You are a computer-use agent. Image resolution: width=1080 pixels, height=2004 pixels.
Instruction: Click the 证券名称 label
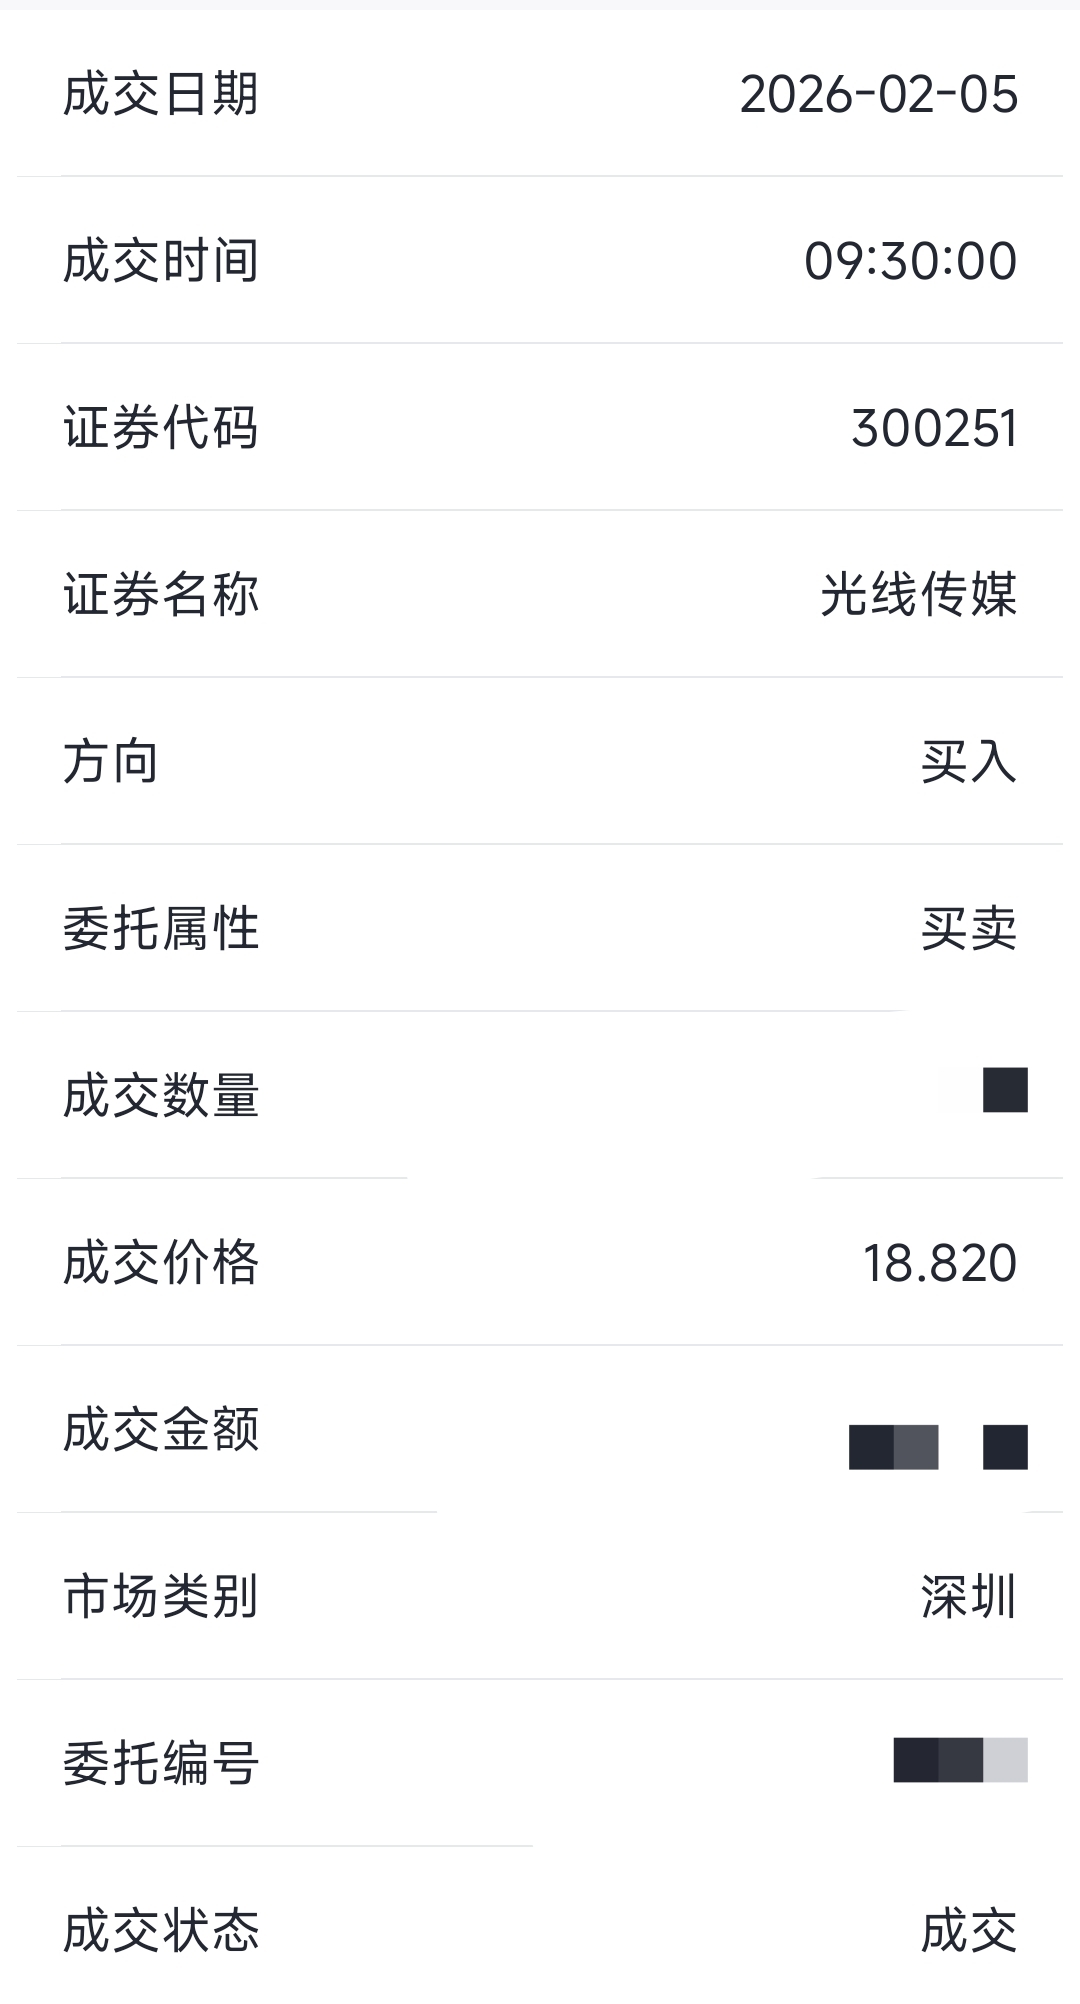tap(161, 596)
